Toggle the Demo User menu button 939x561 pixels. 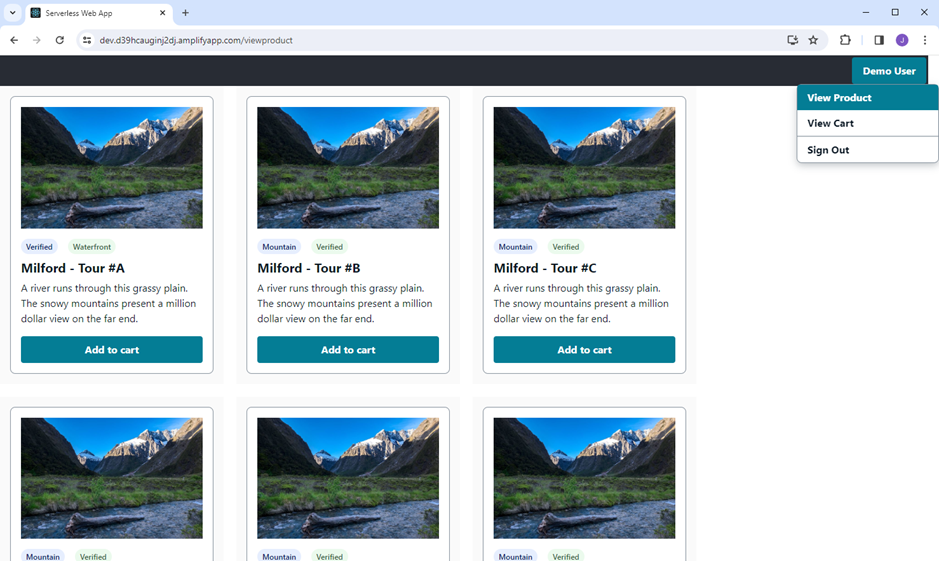pyautogui.click(x=889, y=71)
